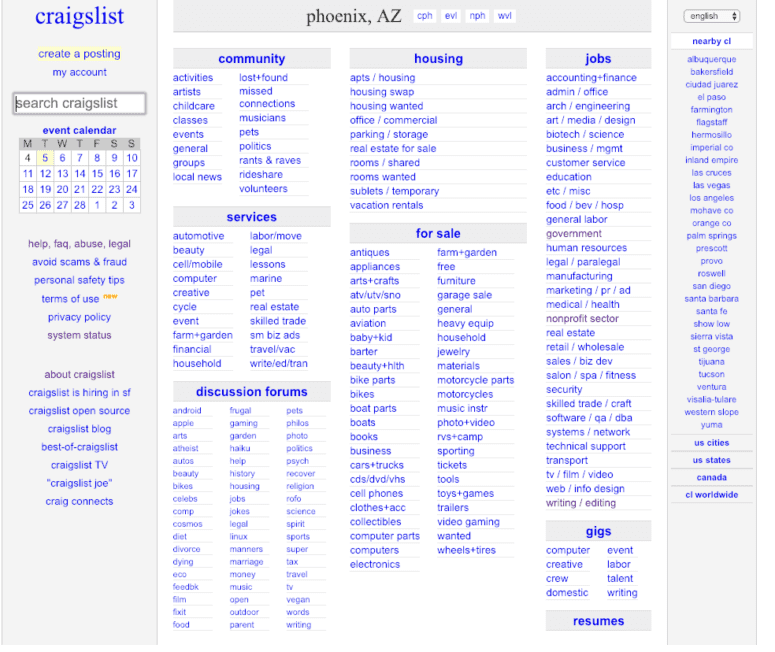
Task: Expand the us states list
Action: [x=711, y=460]
